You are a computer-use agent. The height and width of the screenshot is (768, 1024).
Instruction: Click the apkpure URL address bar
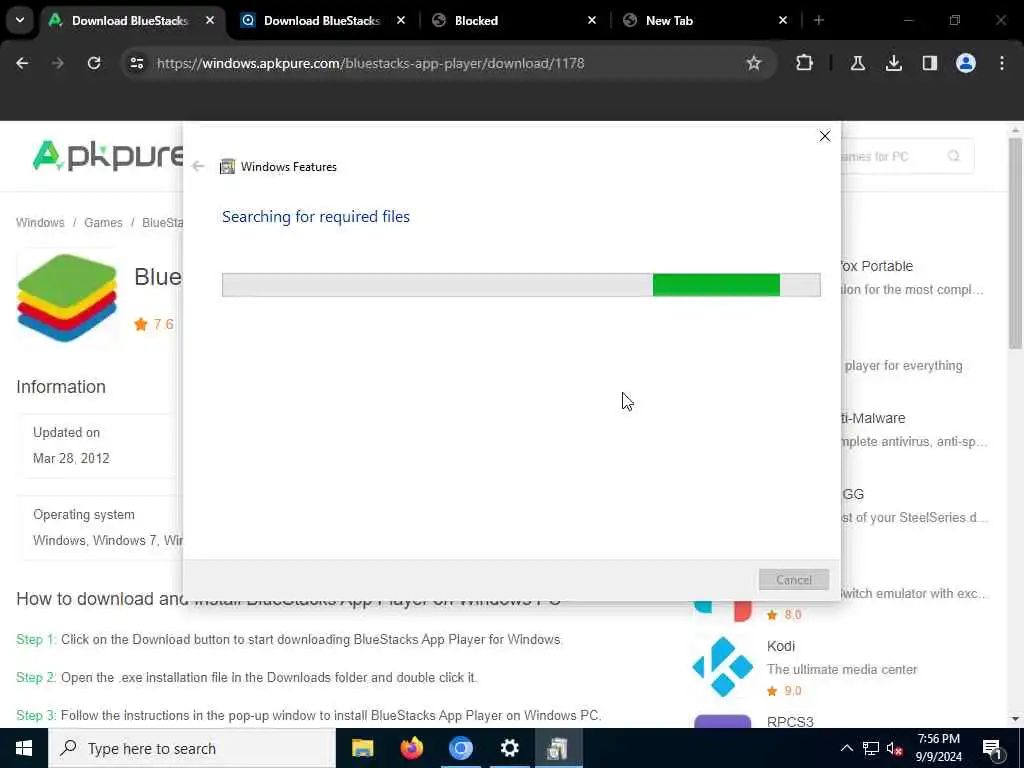(370, 63)
